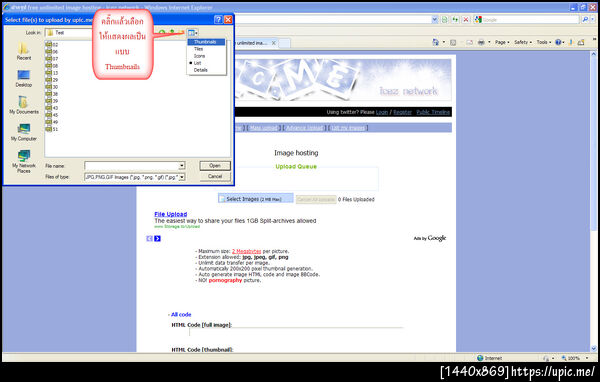
Task: Expand Home button dropdown arrow
Action: (444, 42)
